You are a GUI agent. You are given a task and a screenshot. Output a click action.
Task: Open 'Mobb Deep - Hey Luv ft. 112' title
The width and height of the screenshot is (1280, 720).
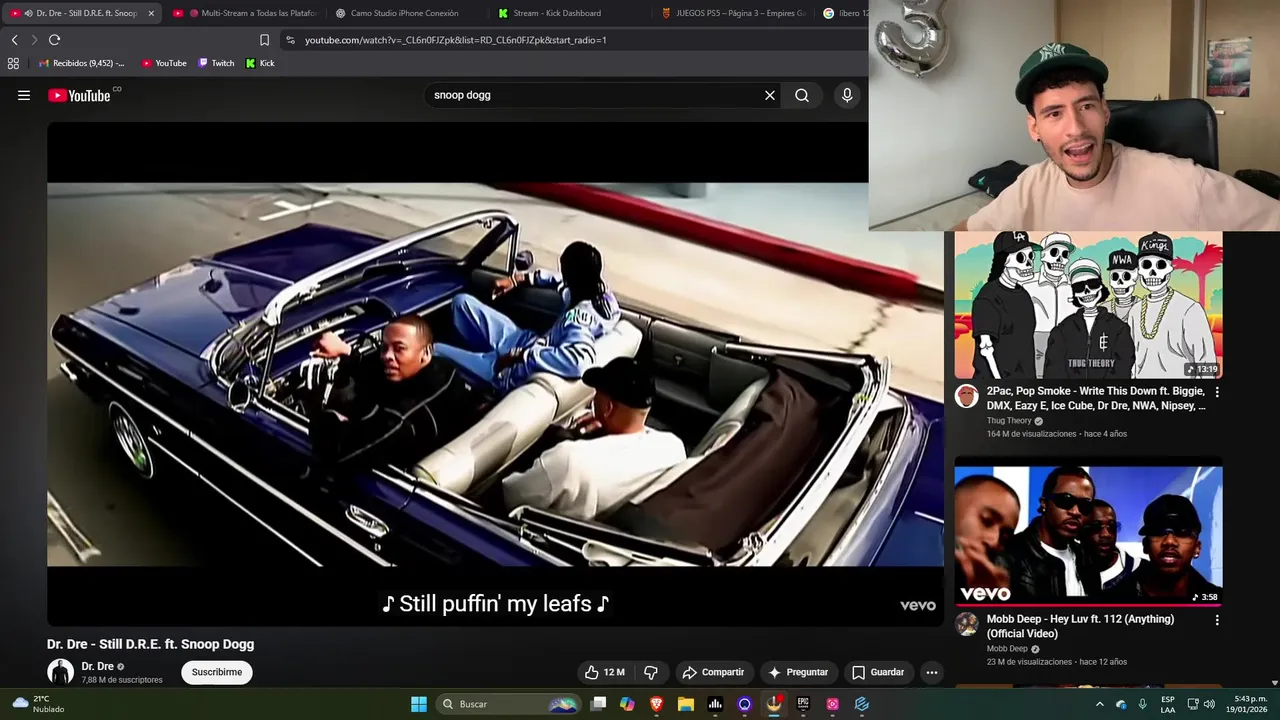point(1080,626)
